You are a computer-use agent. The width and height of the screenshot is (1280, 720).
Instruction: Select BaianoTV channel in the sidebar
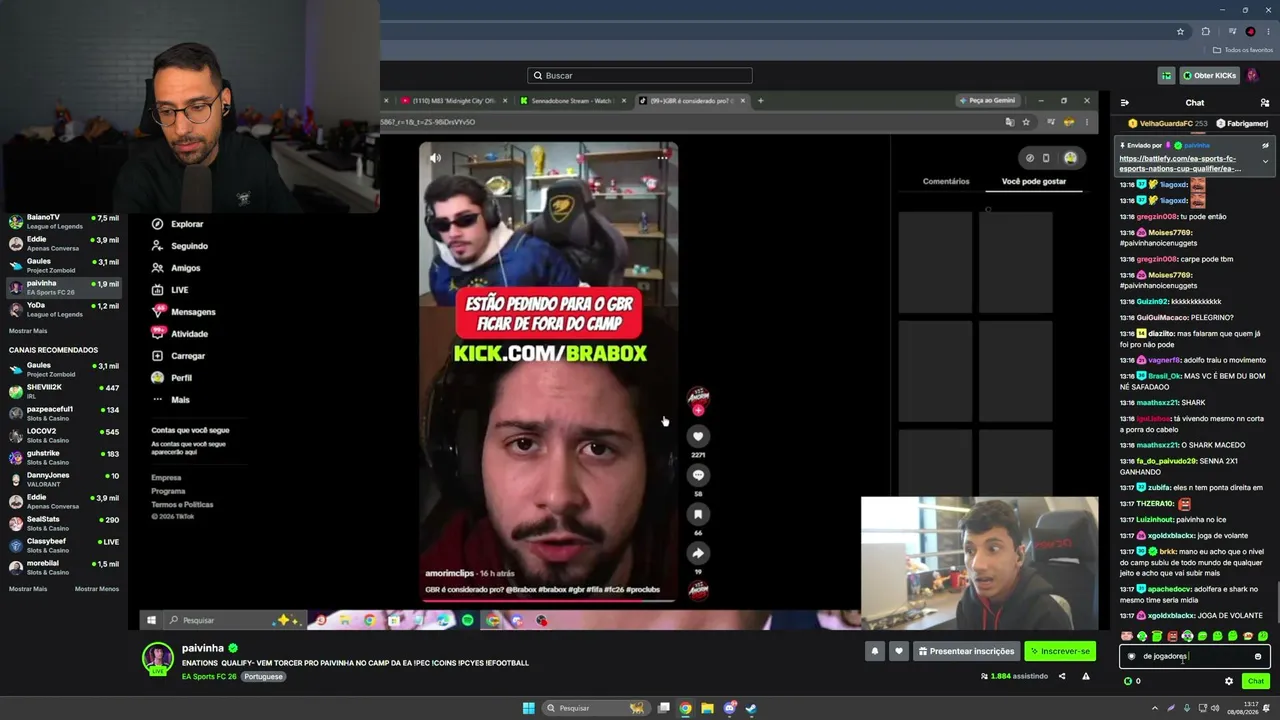point(64,221)
